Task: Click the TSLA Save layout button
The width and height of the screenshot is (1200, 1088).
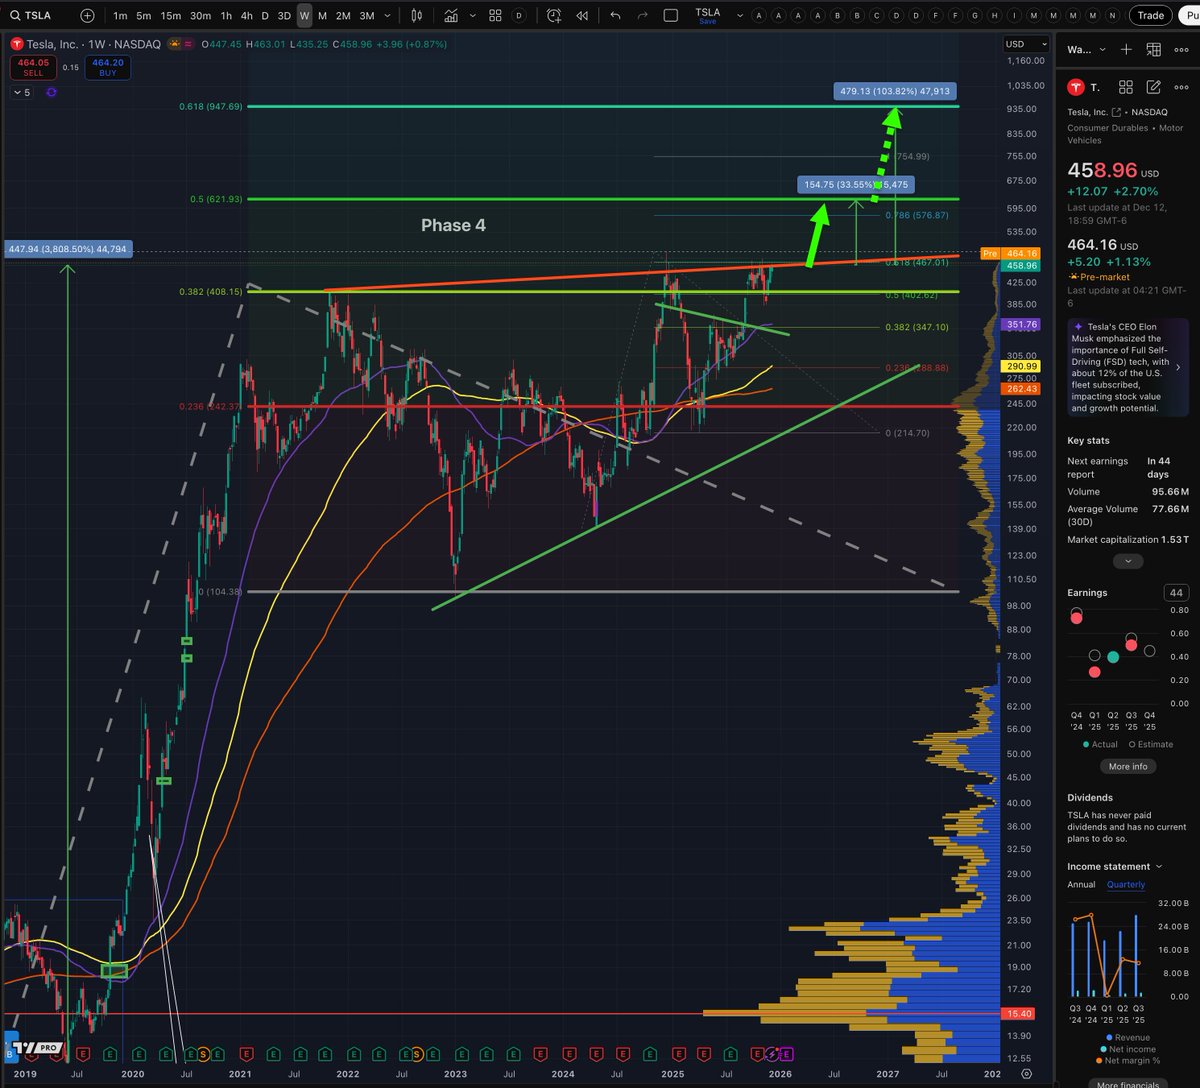Action: coord(707,15)
